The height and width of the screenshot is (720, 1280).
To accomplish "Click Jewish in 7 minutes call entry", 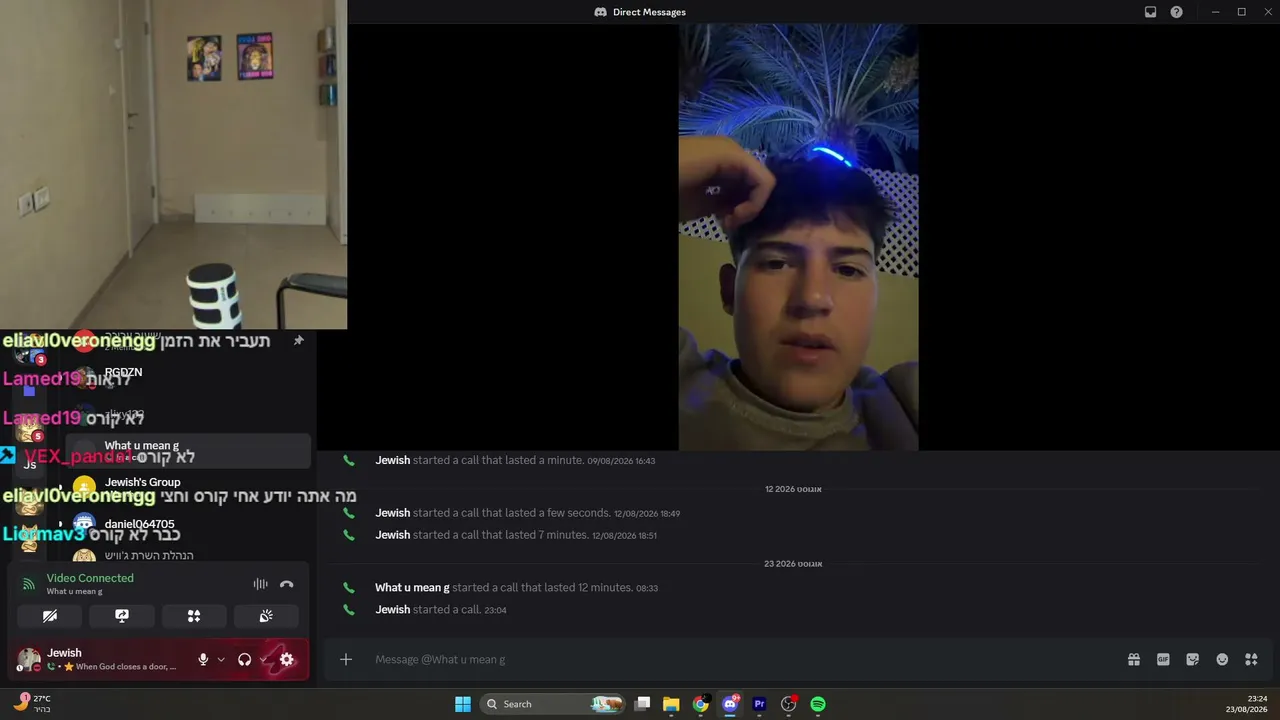I will pos(392,535).
